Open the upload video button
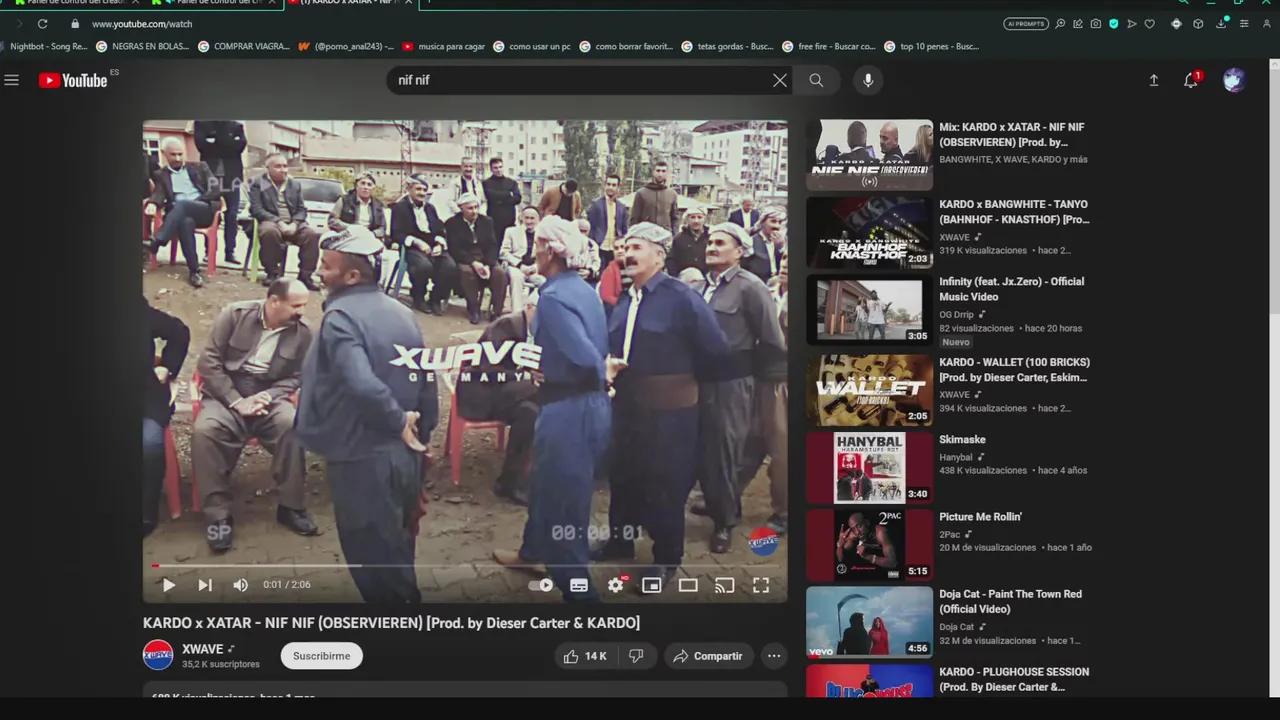Viewport: 1280px width, 720px height. tap(1154, 80)
